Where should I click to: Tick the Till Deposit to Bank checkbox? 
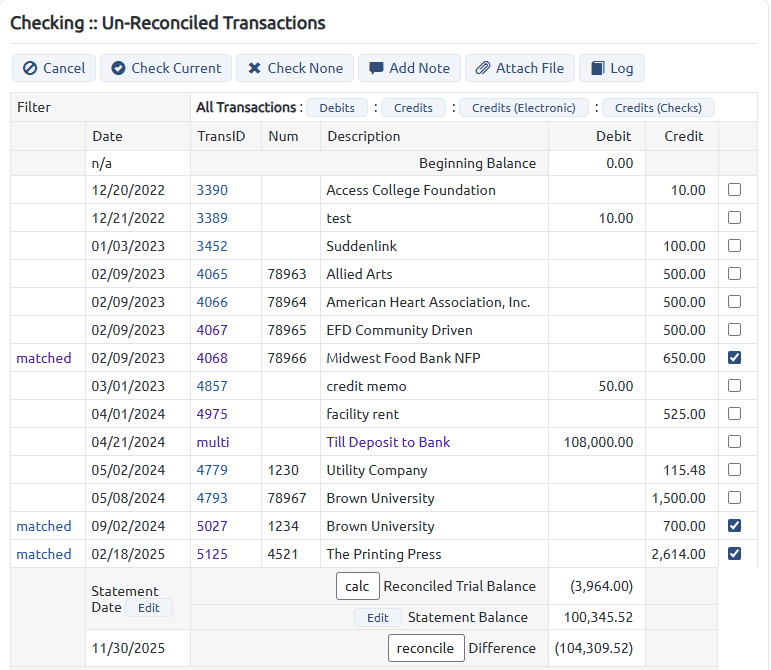(x=734, y=442)
